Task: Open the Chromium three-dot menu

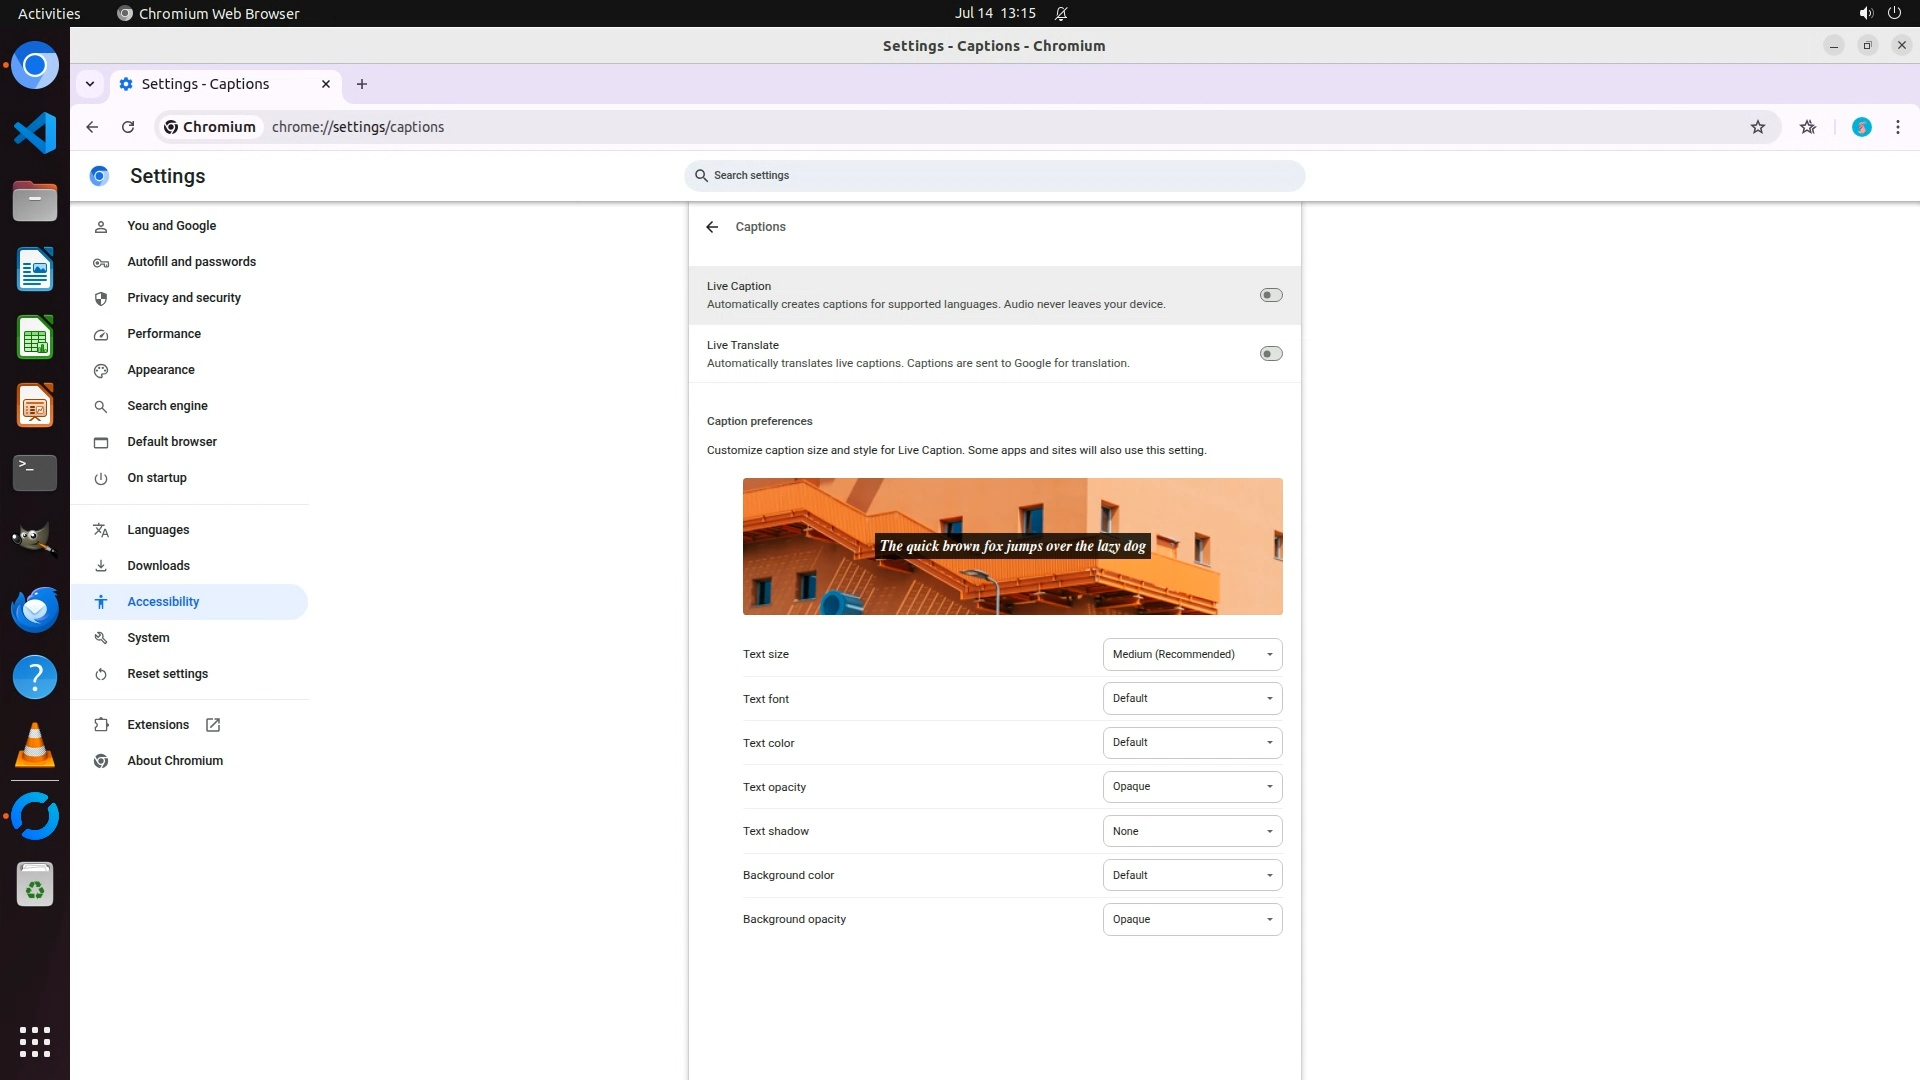Action: click(1897, 127)
